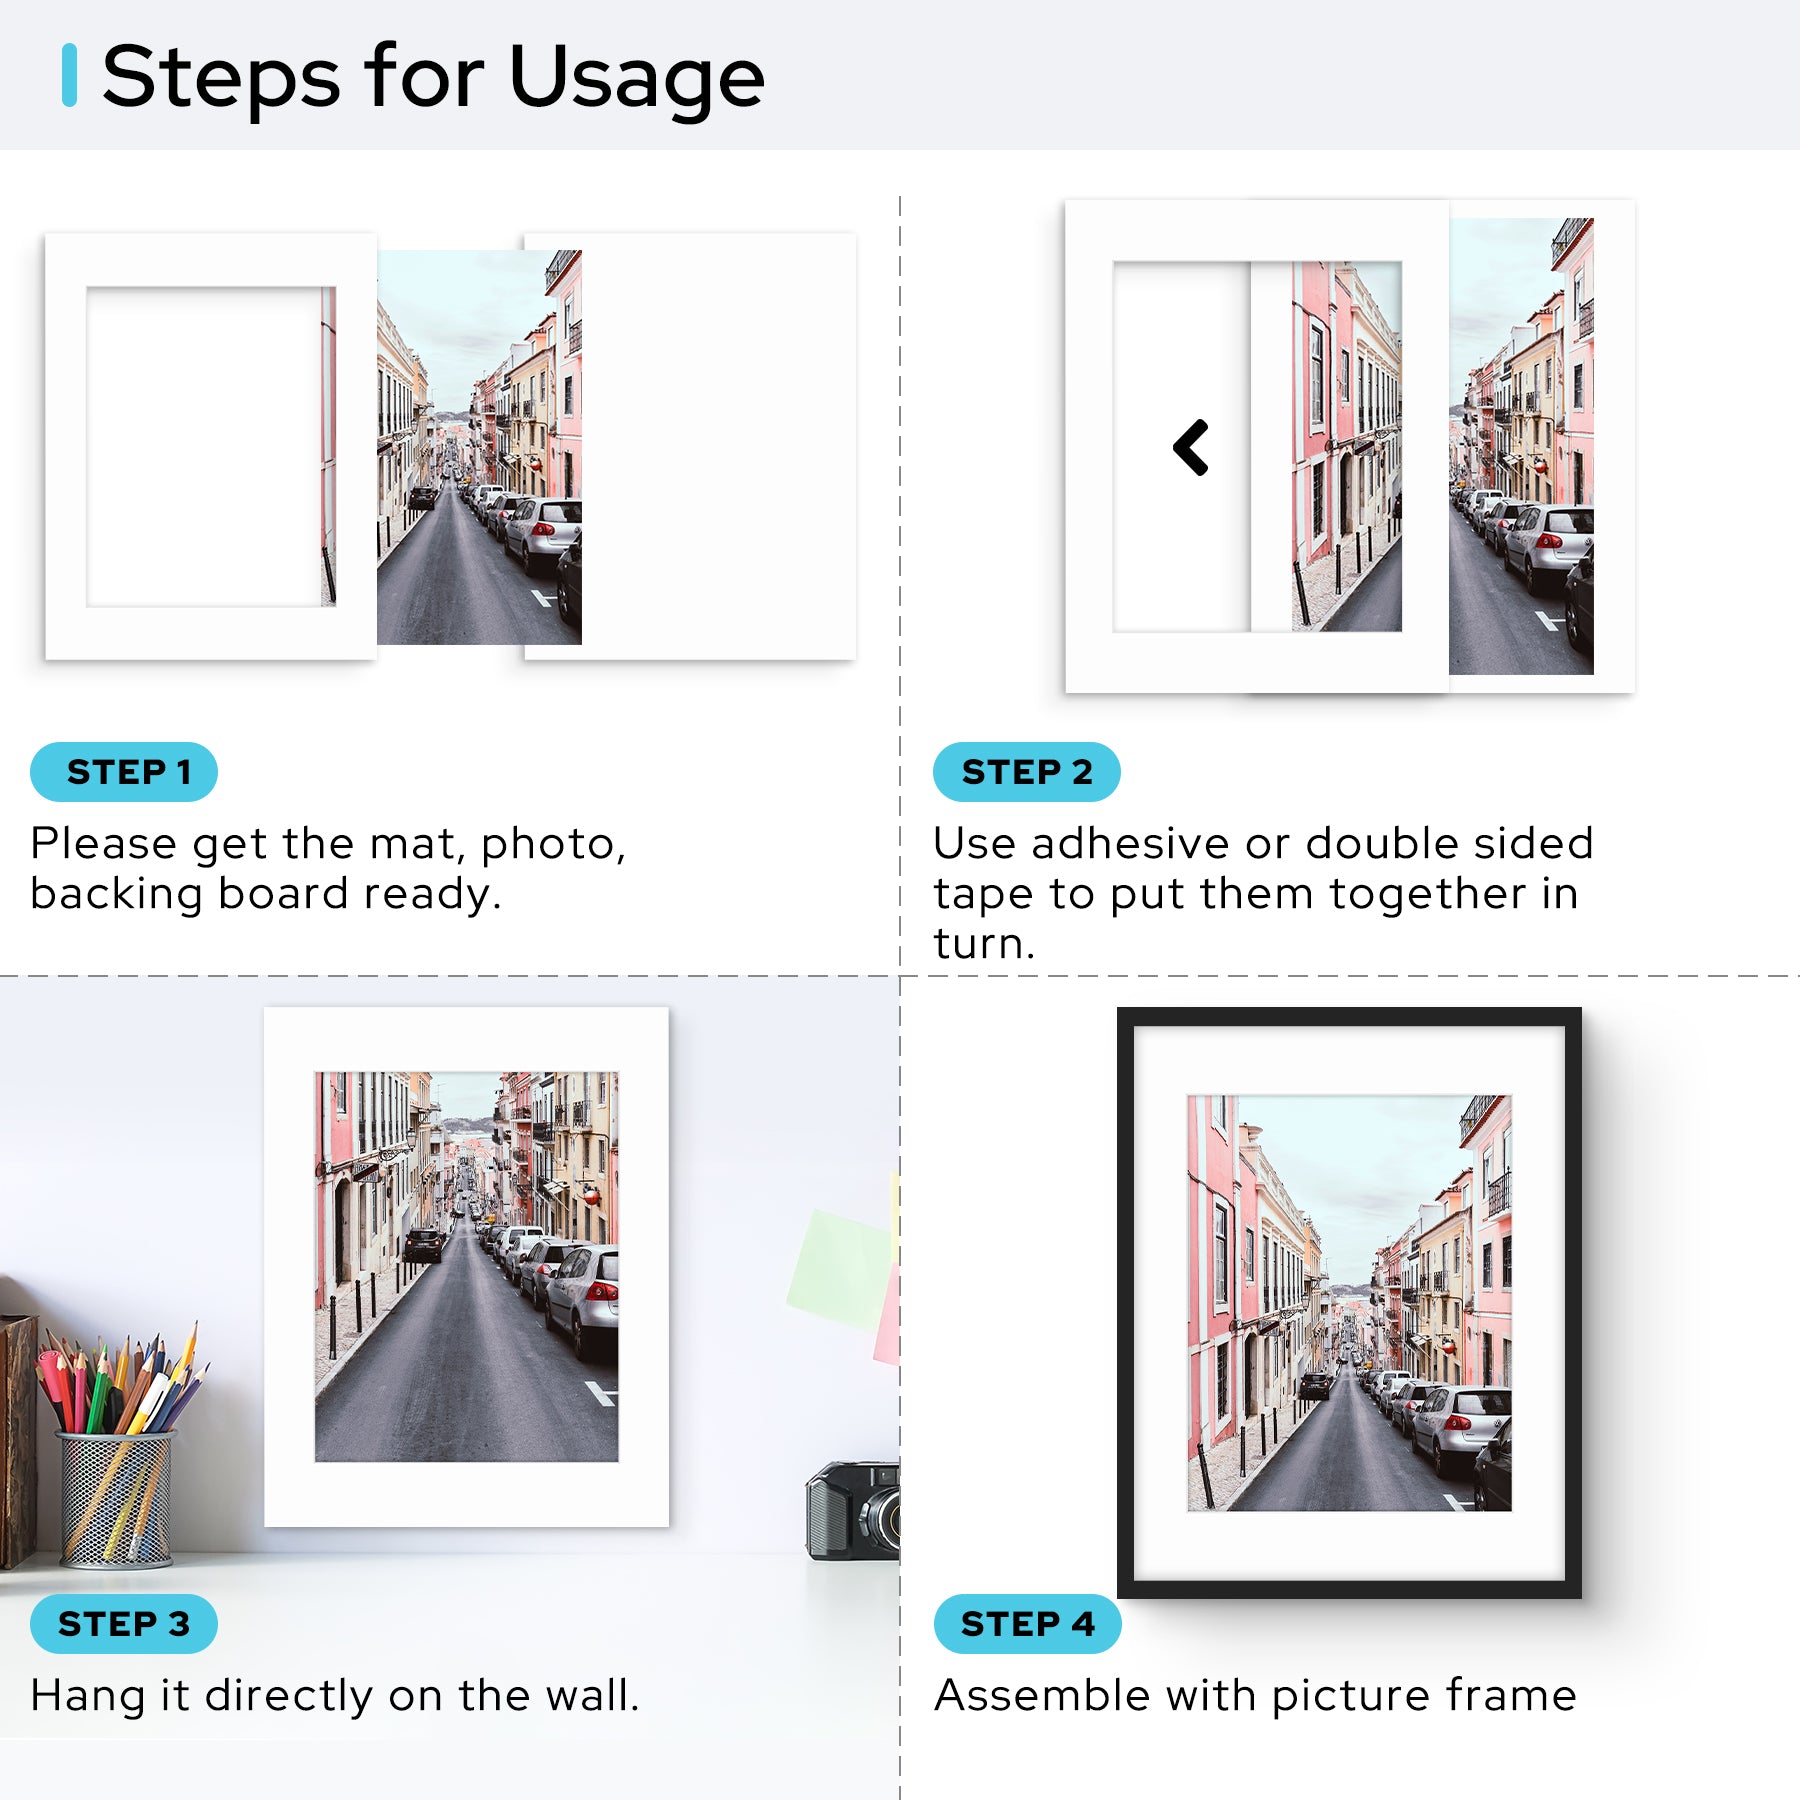This screenshot has height=1800, width=1800.
Task: Click the black left-pointing chevron arrow
Action: pos(1191,447)
